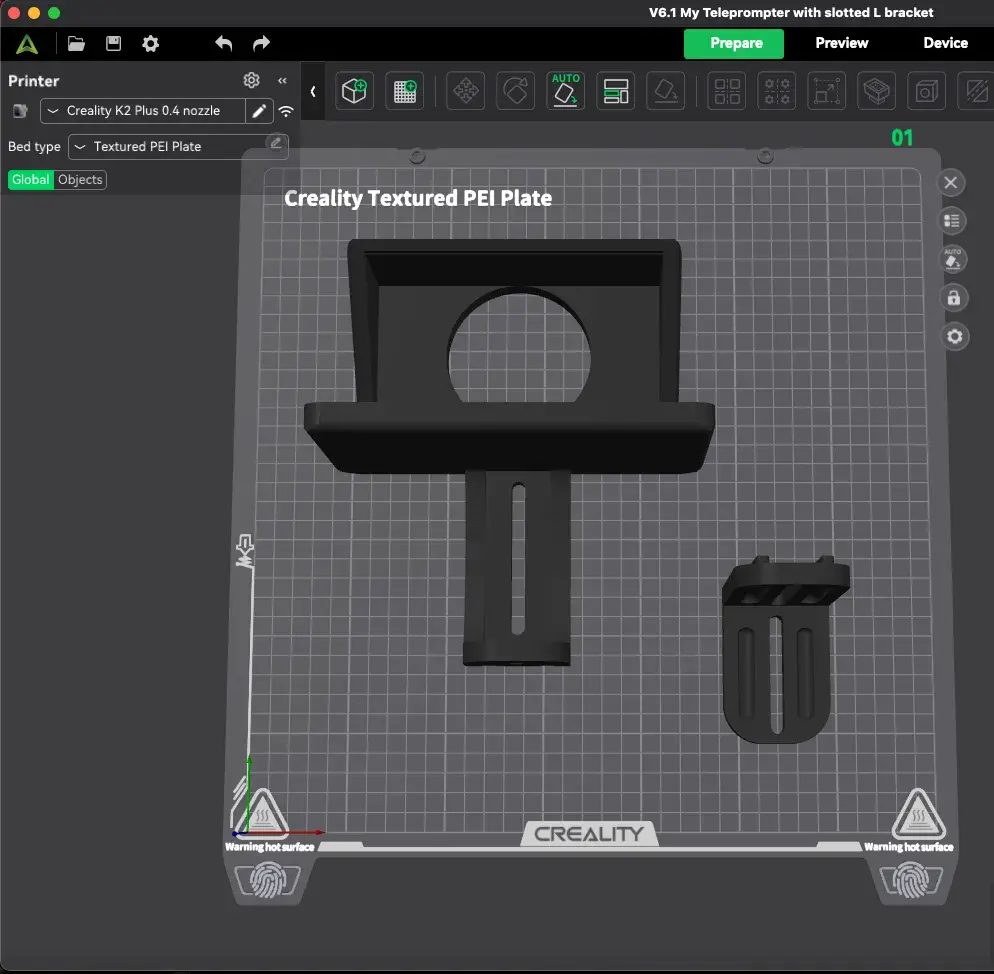This screenshot has width=994, height=974.
Task: Click the Arrange all objects icon
Action: 615,91
